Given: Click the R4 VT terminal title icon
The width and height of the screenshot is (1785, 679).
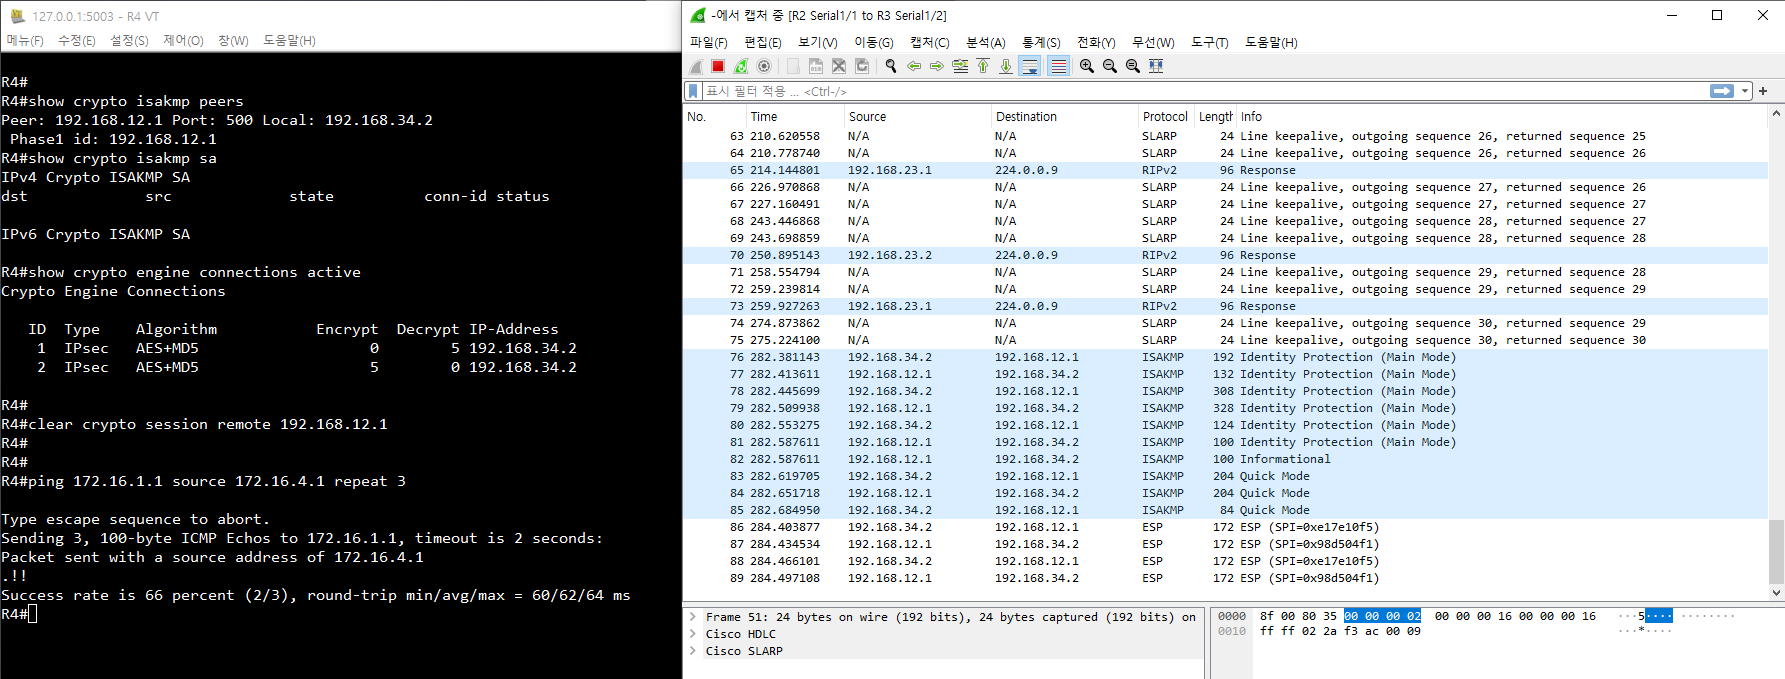Looking at the screenshot, I should click(x=16, y=16).
